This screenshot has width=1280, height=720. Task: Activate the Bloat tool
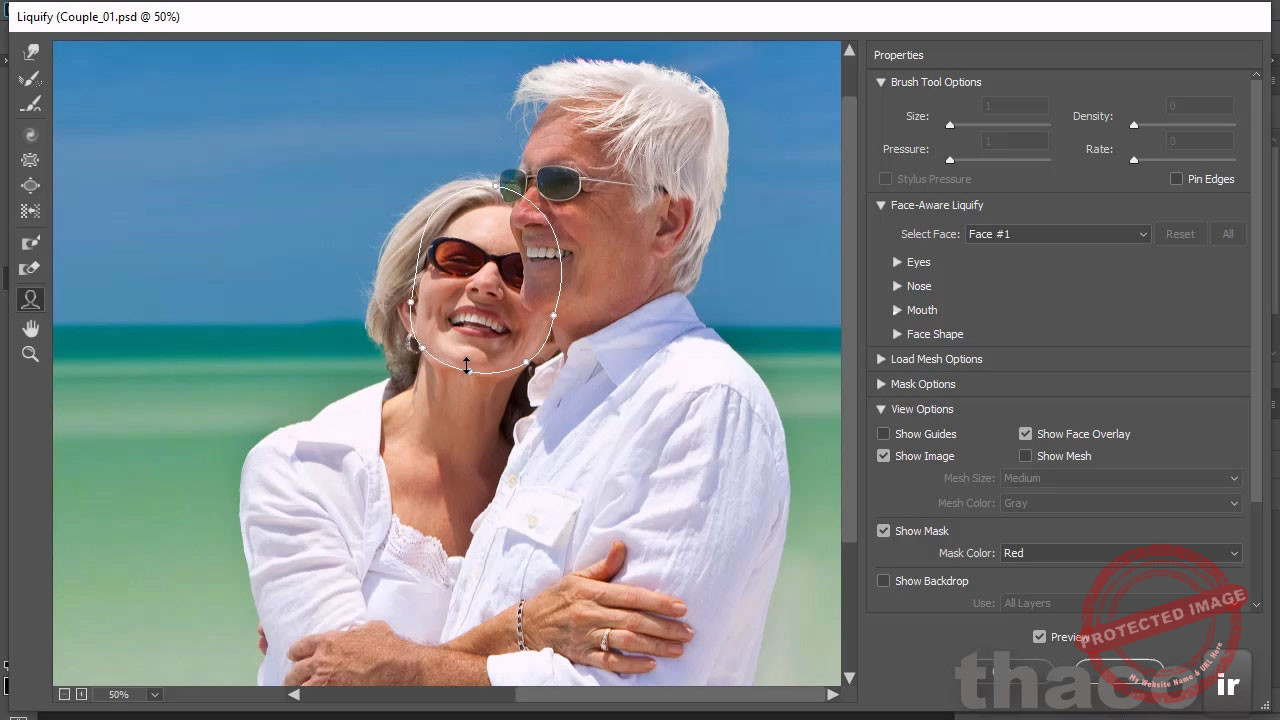[x=30, y=186]
